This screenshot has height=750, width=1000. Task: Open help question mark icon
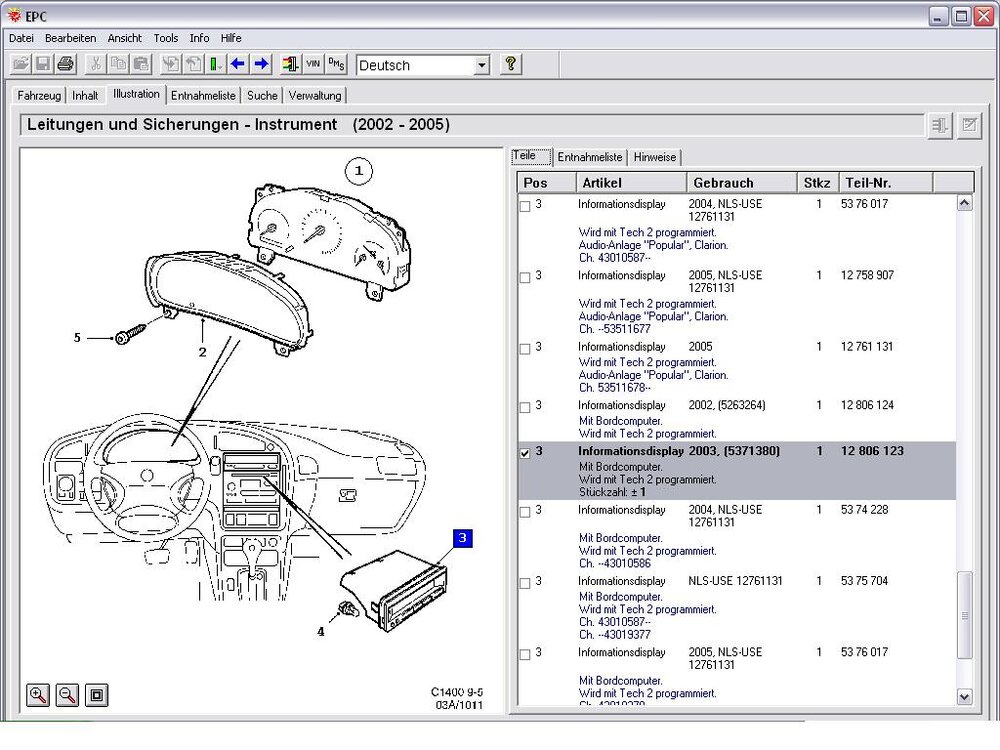coord(510,64)
